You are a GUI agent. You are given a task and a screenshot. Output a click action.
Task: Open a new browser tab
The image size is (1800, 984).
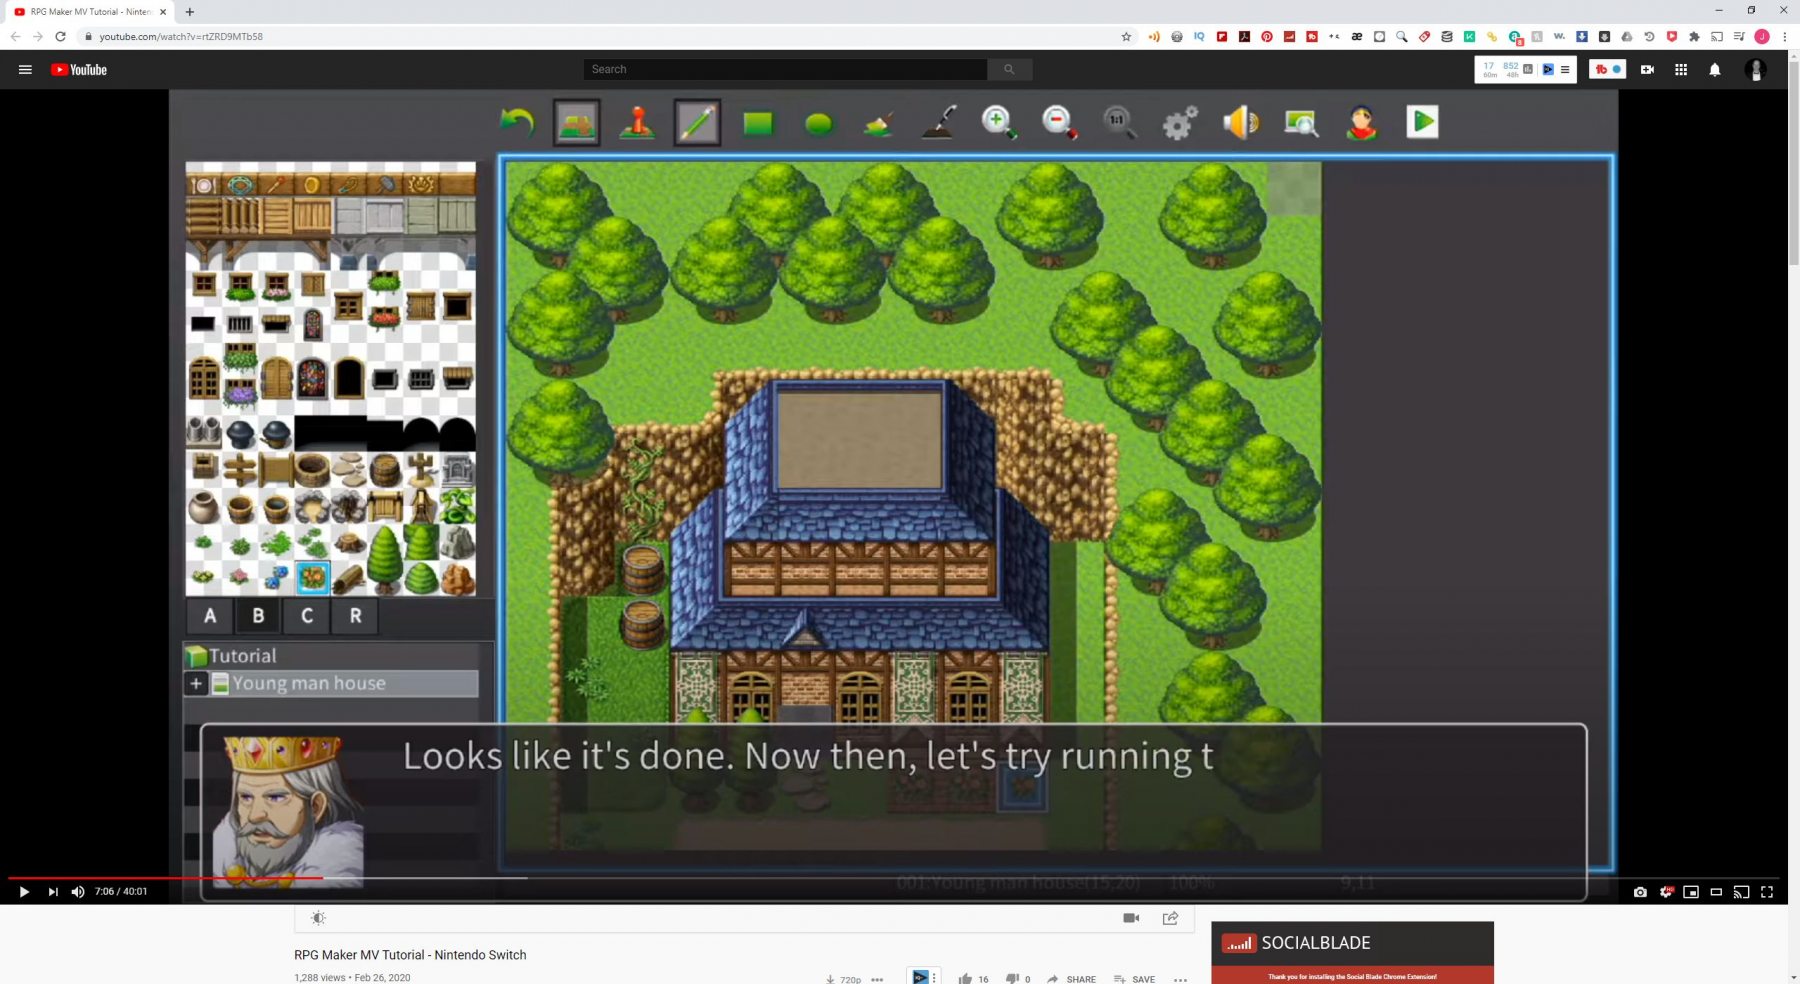coord(190,12)
